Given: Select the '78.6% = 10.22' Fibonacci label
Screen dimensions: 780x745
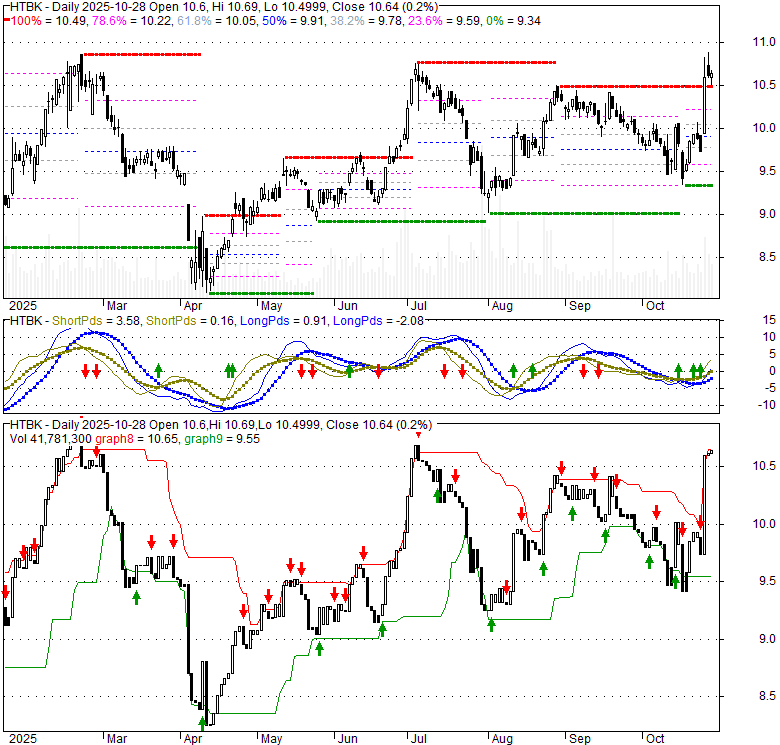Looking at the screenshot, I should pyautogui.click(x=132, y=21).
